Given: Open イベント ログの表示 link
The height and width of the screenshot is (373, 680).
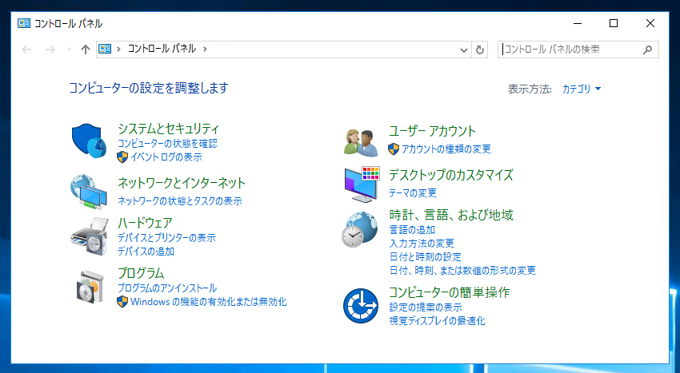Looking at the screenshot, I should (x=166, y=157).
